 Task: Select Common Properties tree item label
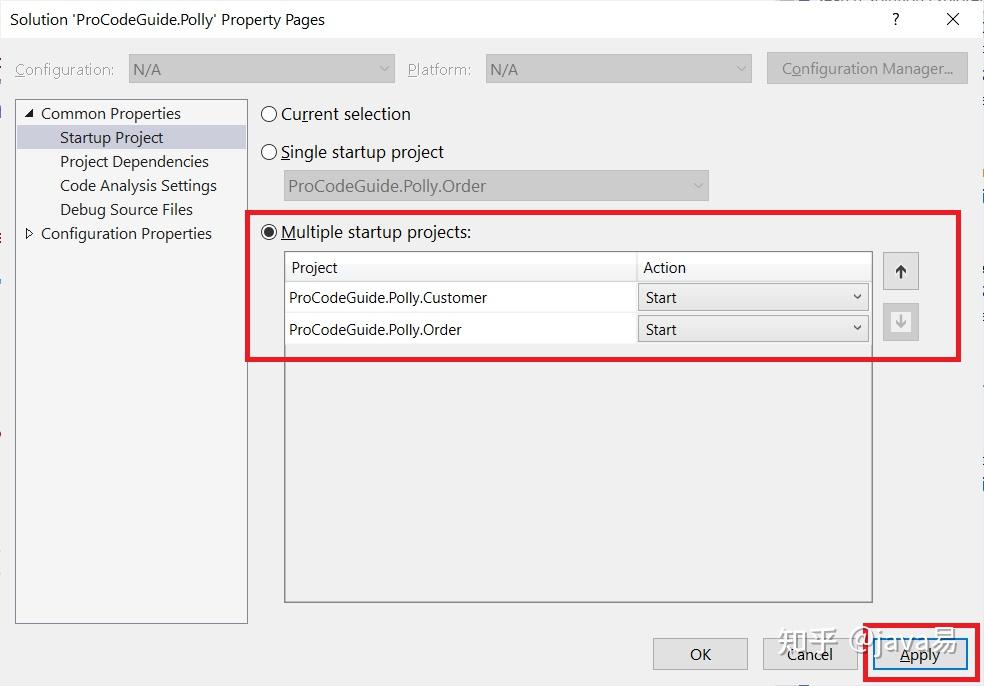tap(110, 114)
